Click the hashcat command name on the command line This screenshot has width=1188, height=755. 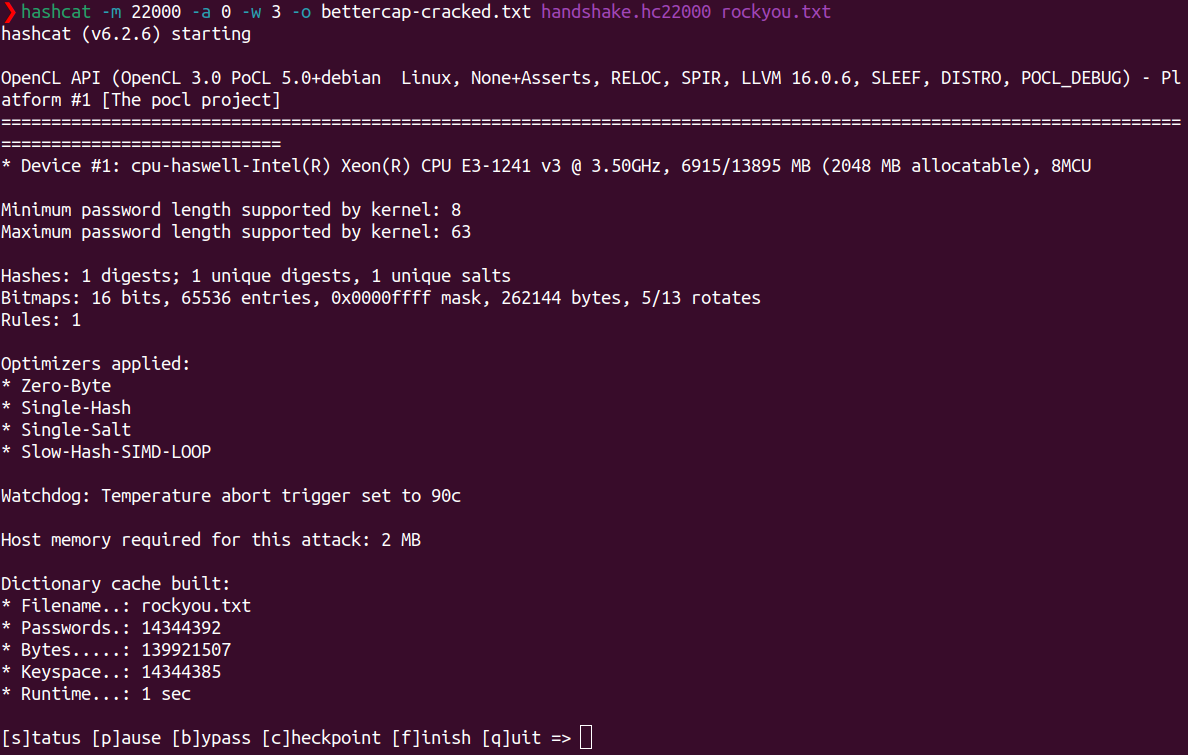(56, 13)
